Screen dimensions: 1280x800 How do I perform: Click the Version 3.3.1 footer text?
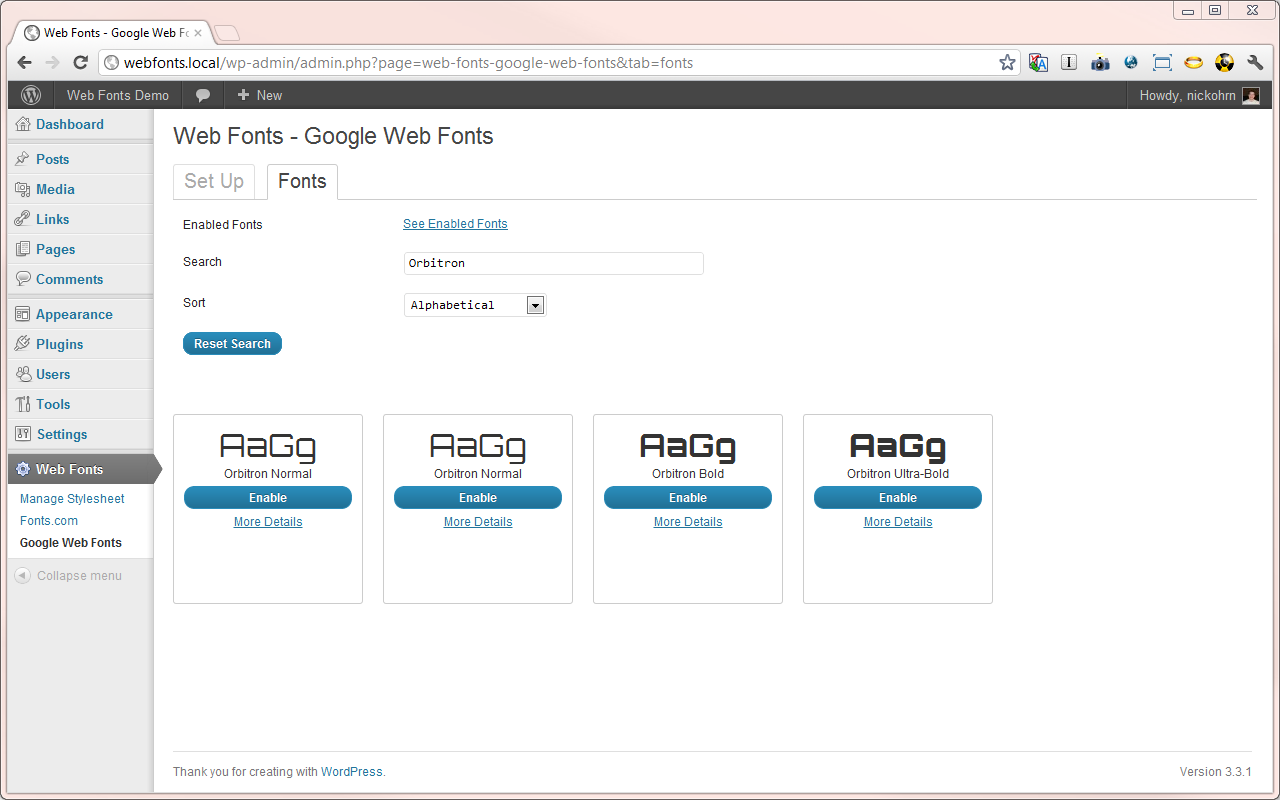(x=1216, y=772)
